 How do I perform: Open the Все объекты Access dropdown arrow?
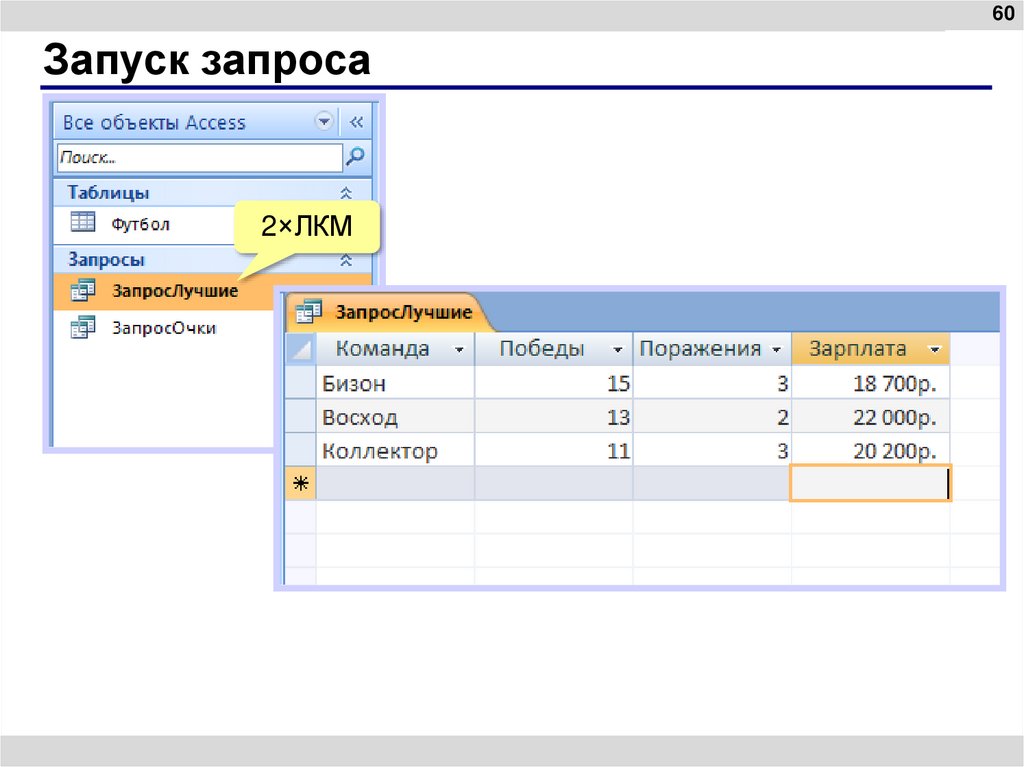(x=323, y=120)
